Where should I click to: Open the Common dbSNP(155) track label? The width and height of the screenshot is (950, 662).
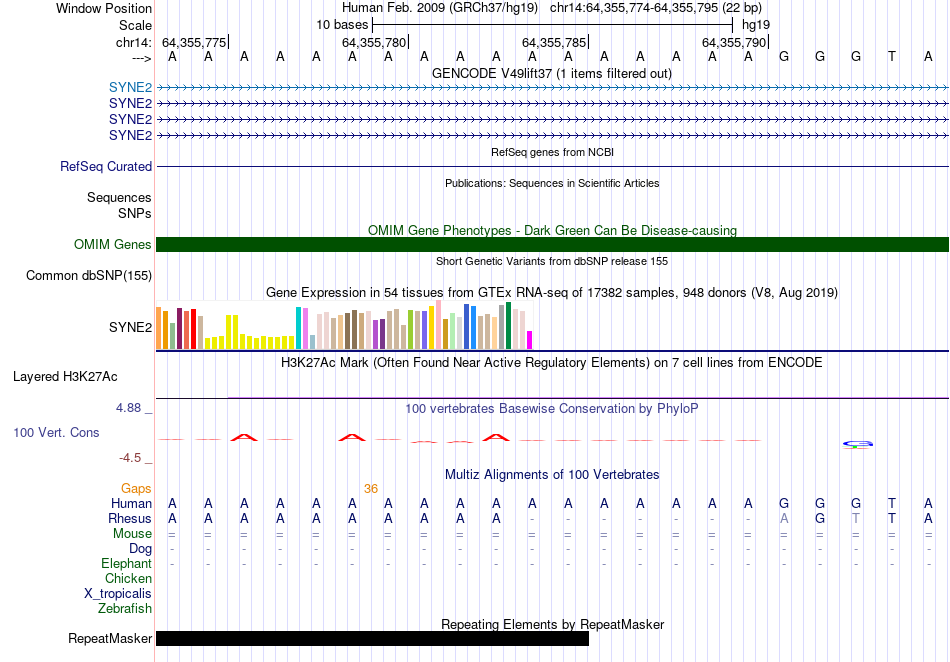88,276
